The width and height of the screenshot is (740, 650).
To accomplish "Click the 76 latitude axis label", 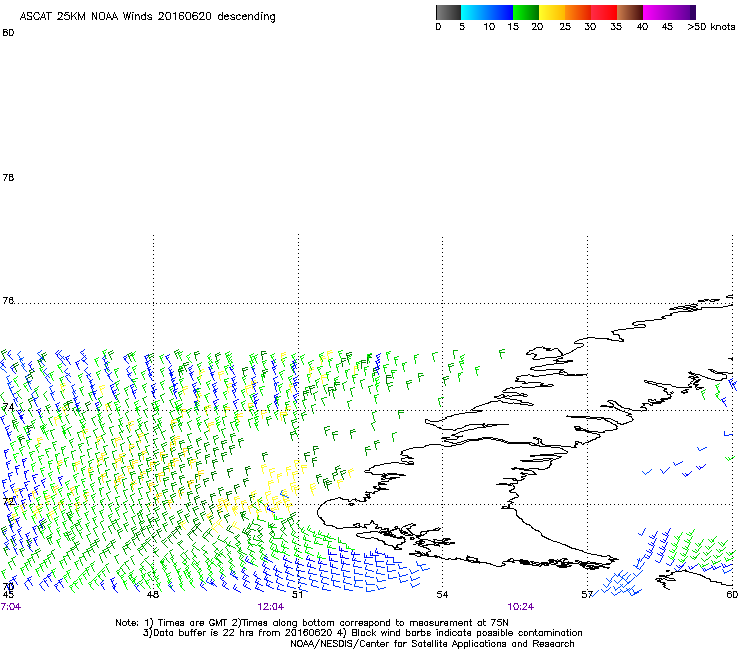I will tap(8, 301).
